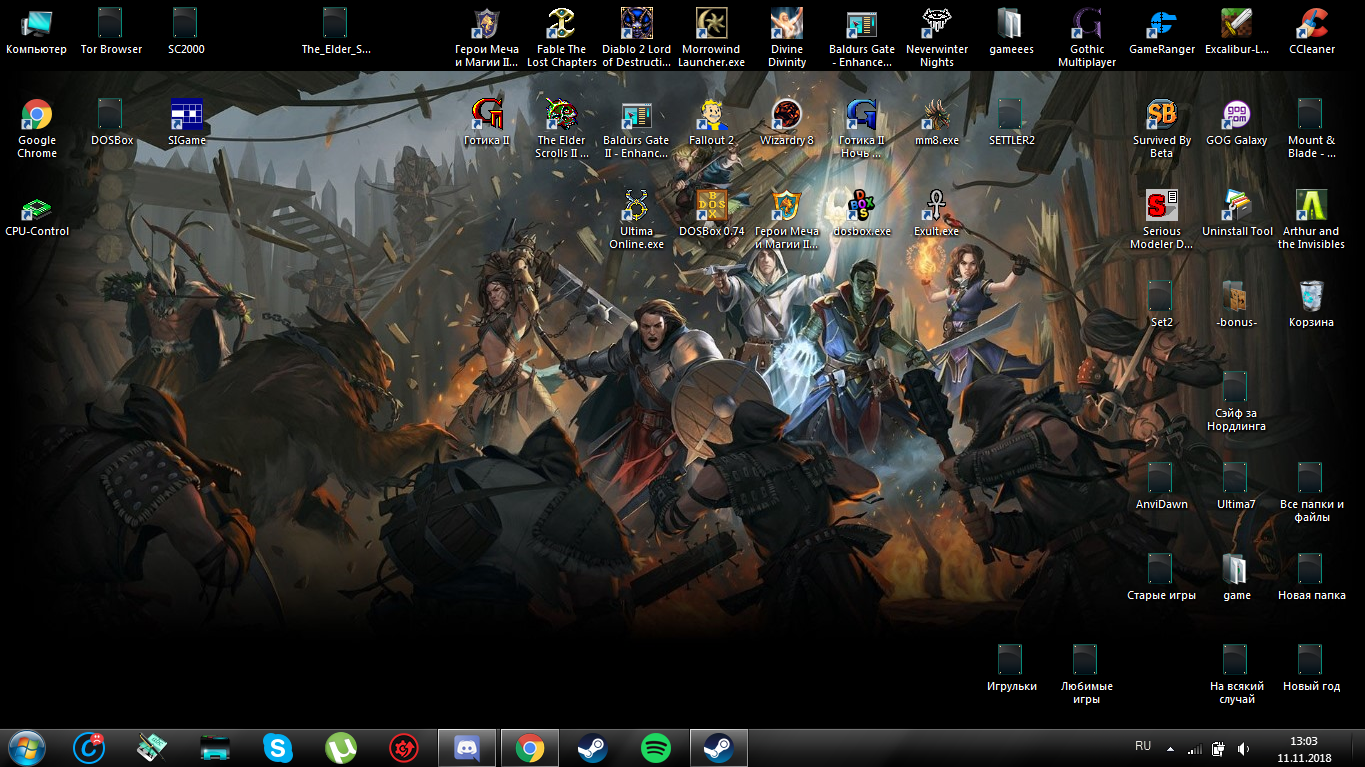Open the clock showing 13:03
The width and height of the screenshot is (1365, 767).
[1303, 748]
